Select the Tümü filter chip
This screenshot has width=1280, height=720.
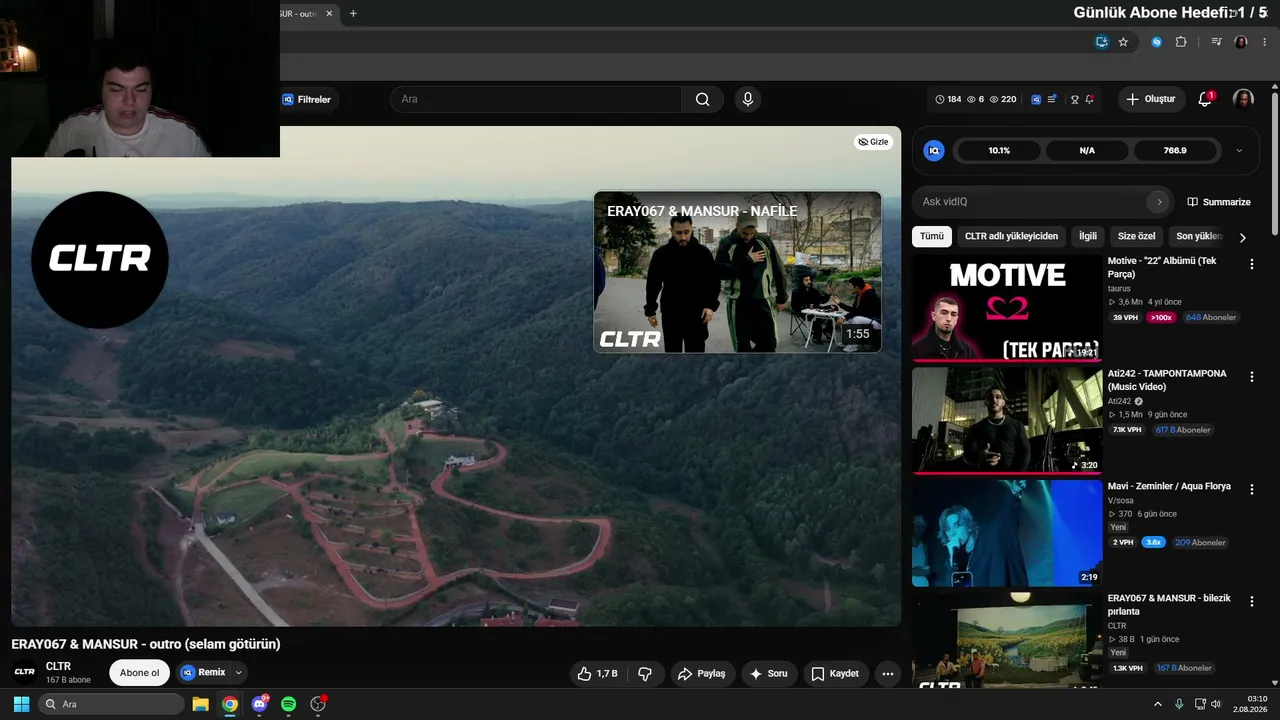click(932, 236)
